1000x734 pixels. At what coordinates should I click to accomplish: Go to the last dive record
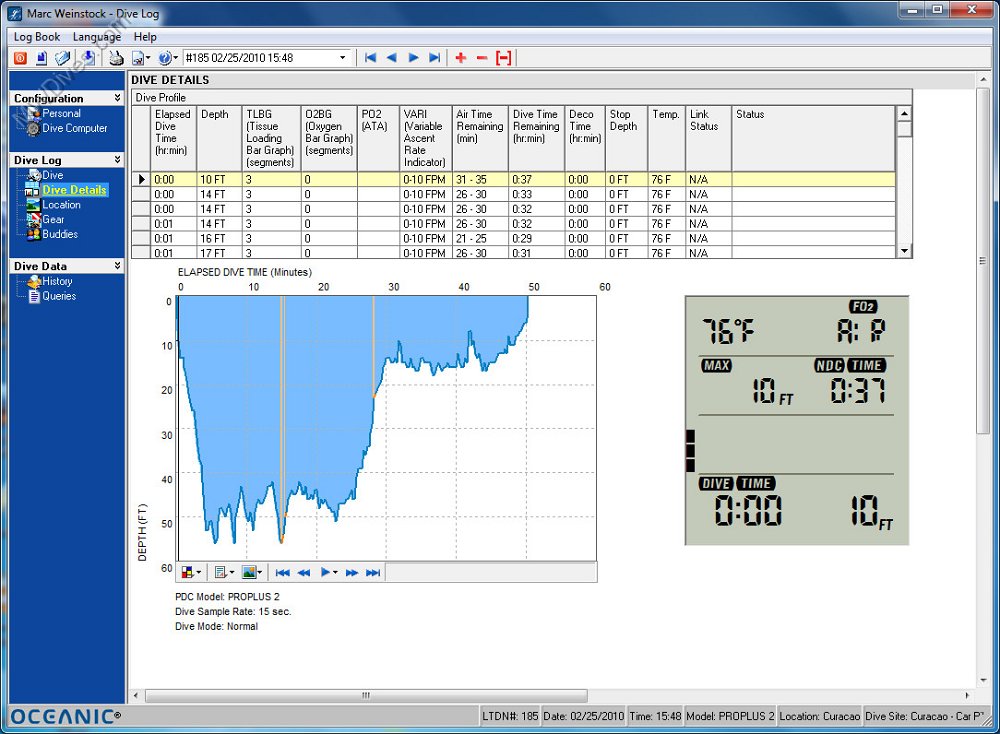(435, 58)
